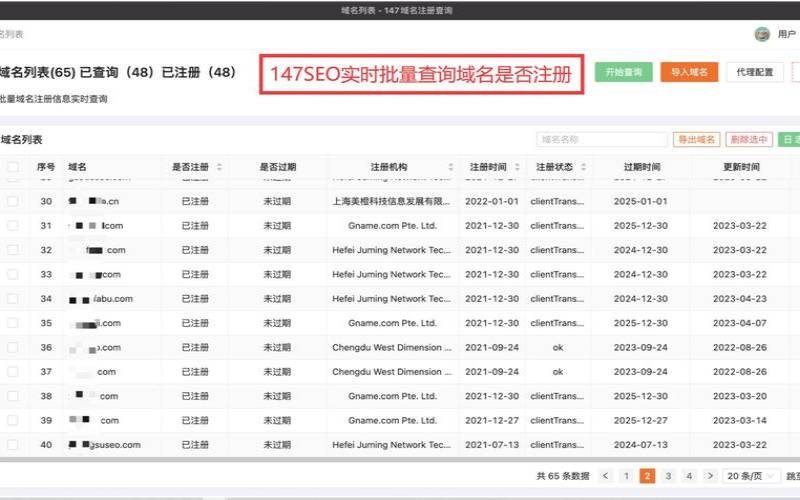The height and width of the screenshot is (500, 800).
Task: Click the green 开始查询 button
Action: pyautogui.click(x=623, y=72)
